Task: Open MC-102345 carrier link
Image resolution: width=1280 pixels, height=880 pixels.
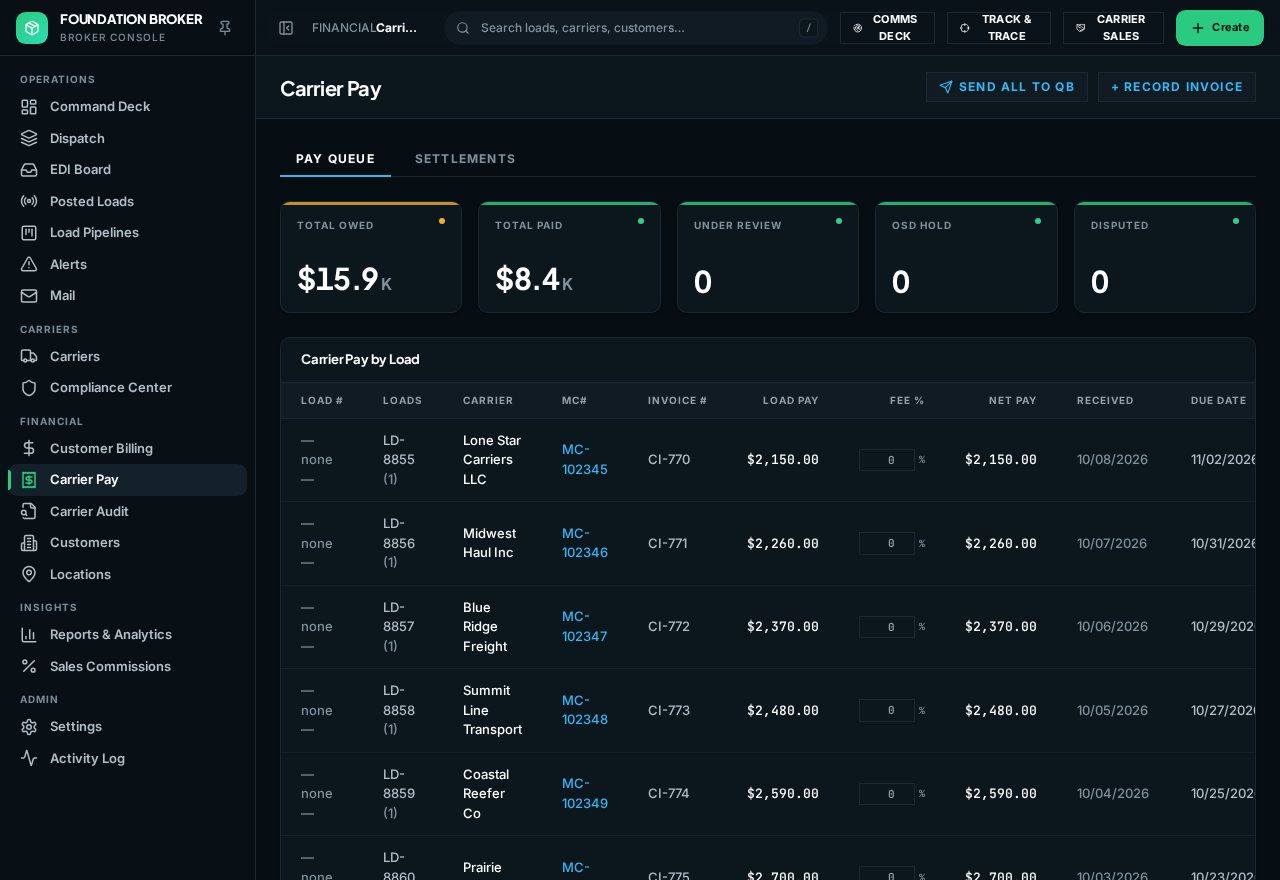Action: point(585,459)
